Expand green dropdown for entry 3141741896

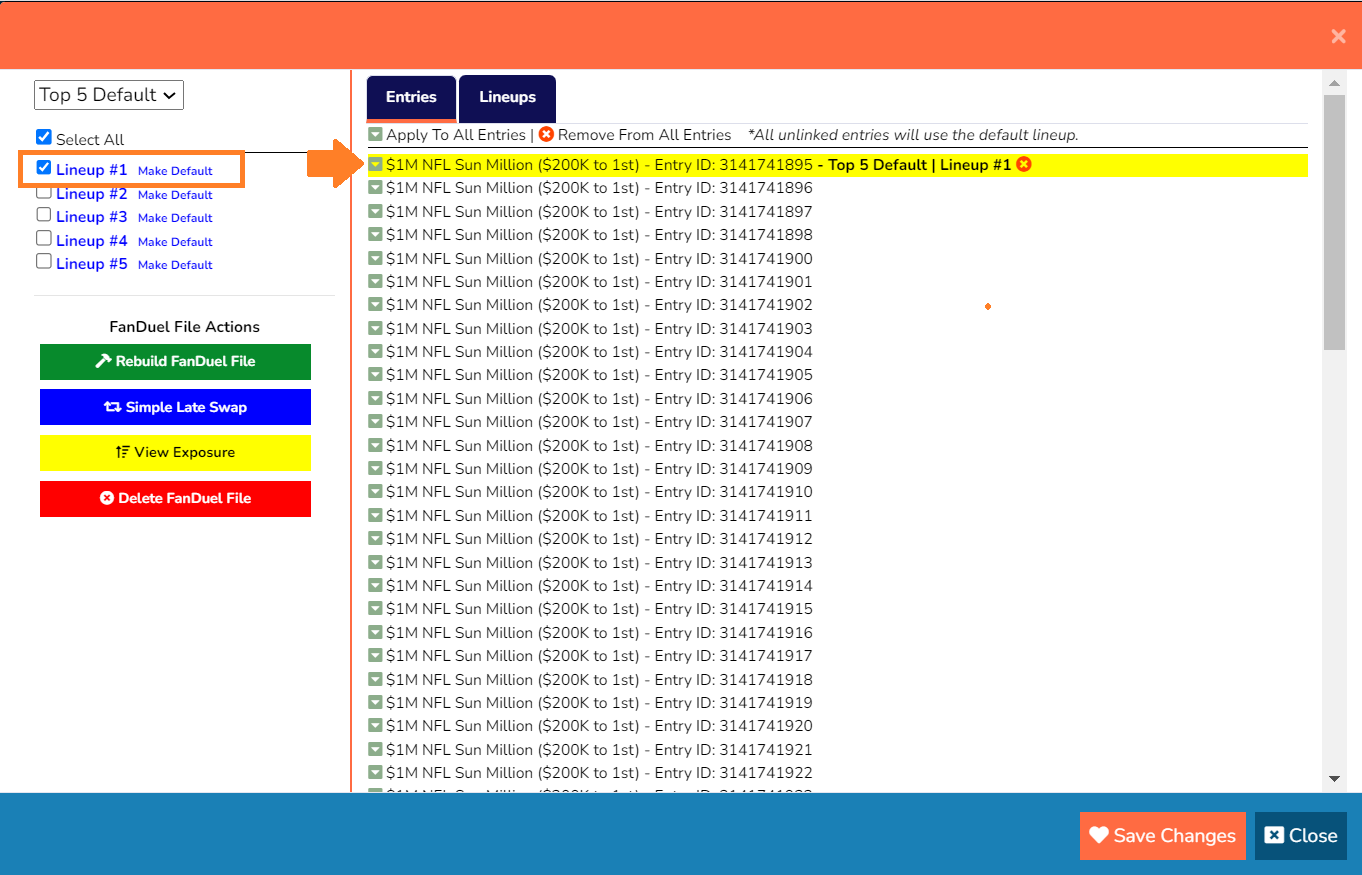(x=375, y=188)
